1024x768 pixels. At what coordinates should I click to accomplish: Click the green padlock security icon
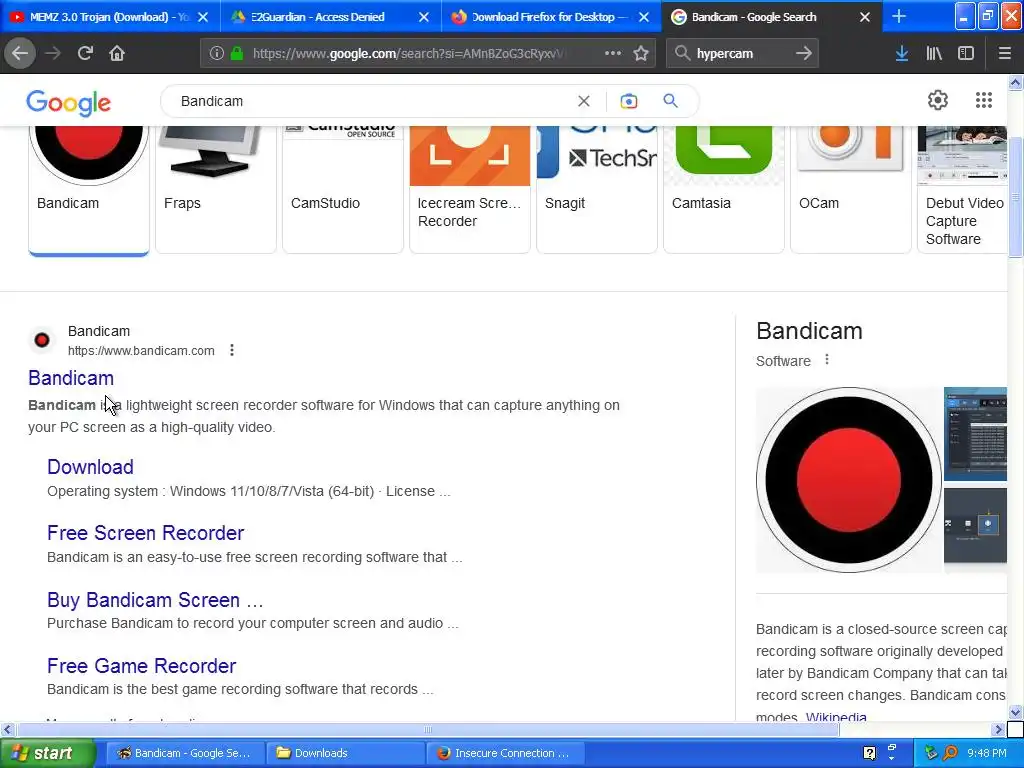pos(237,54)
